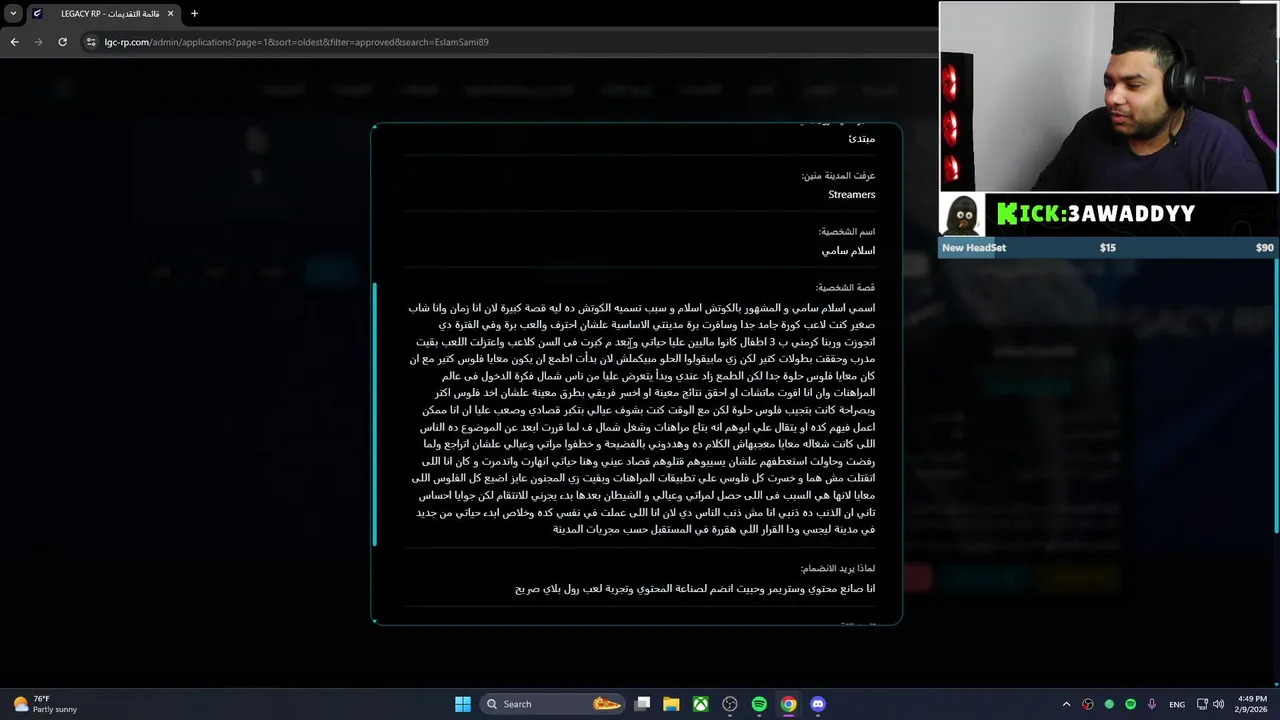This screenshot has width=1280, height=720.
Task: Open the volume control in tray
Action: pos(1219,704)
